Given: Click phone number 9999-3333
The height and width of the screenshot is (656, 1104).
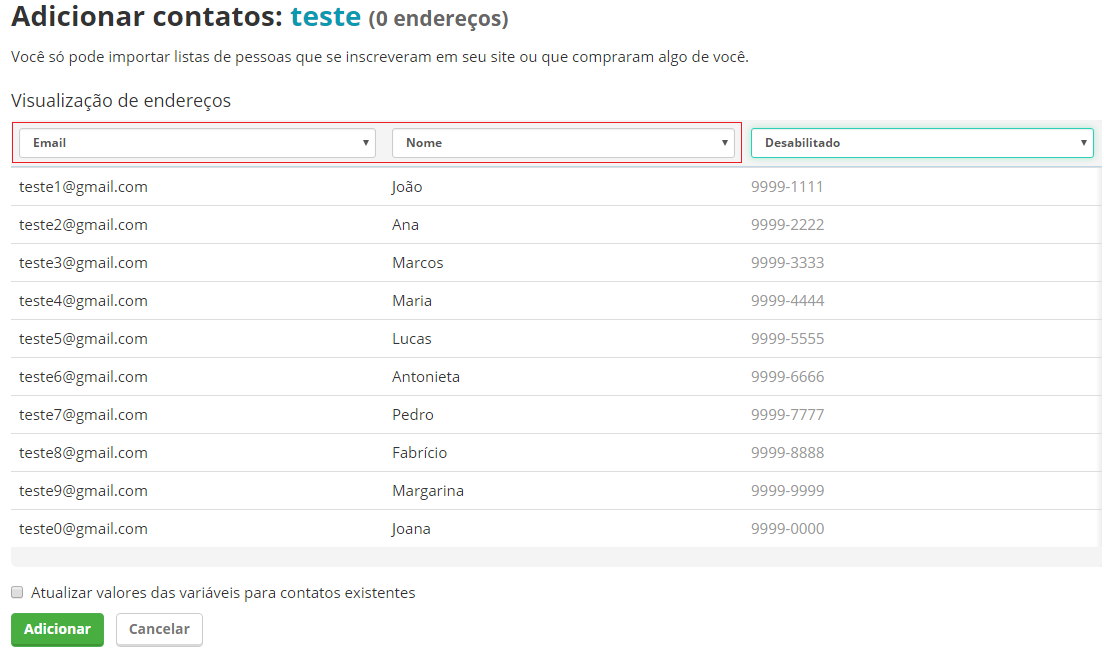Looking at the screenshot, I should [x=787, y=263].
